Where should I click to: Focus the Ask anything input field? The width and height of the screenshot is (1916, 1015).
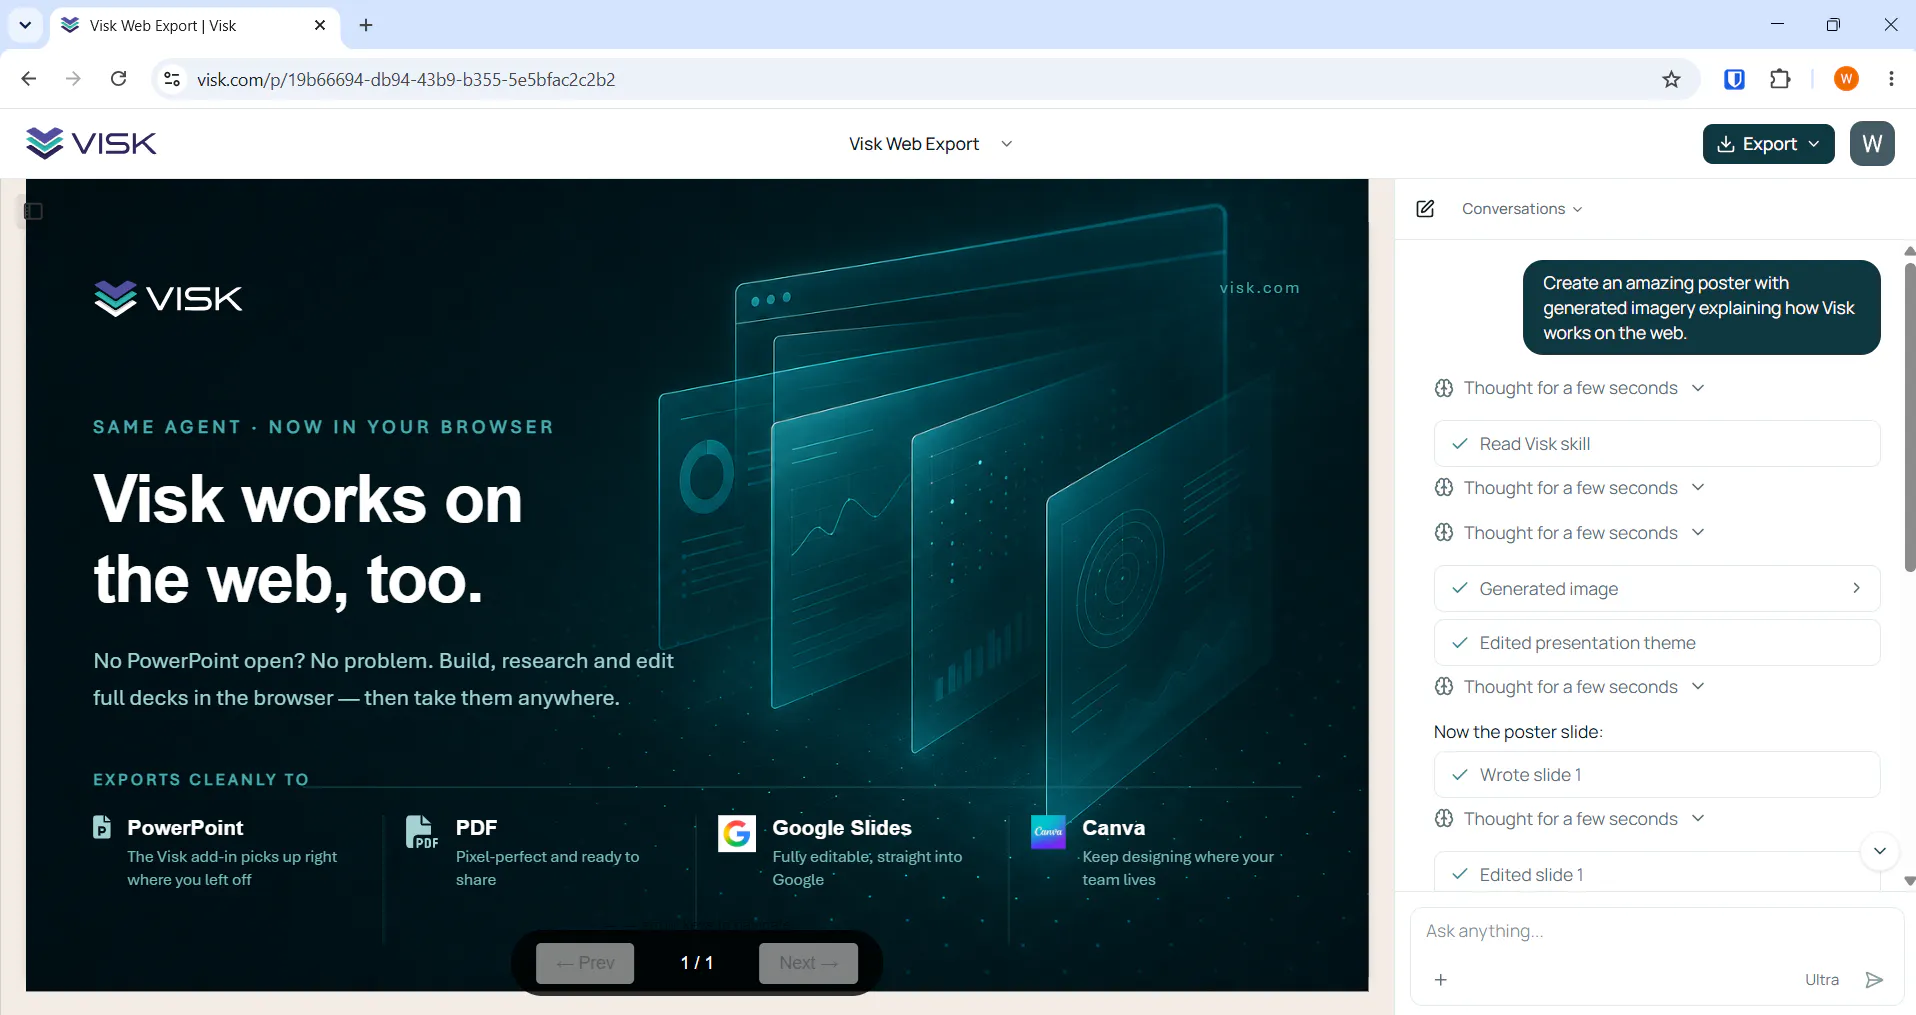pos(1656,931)
